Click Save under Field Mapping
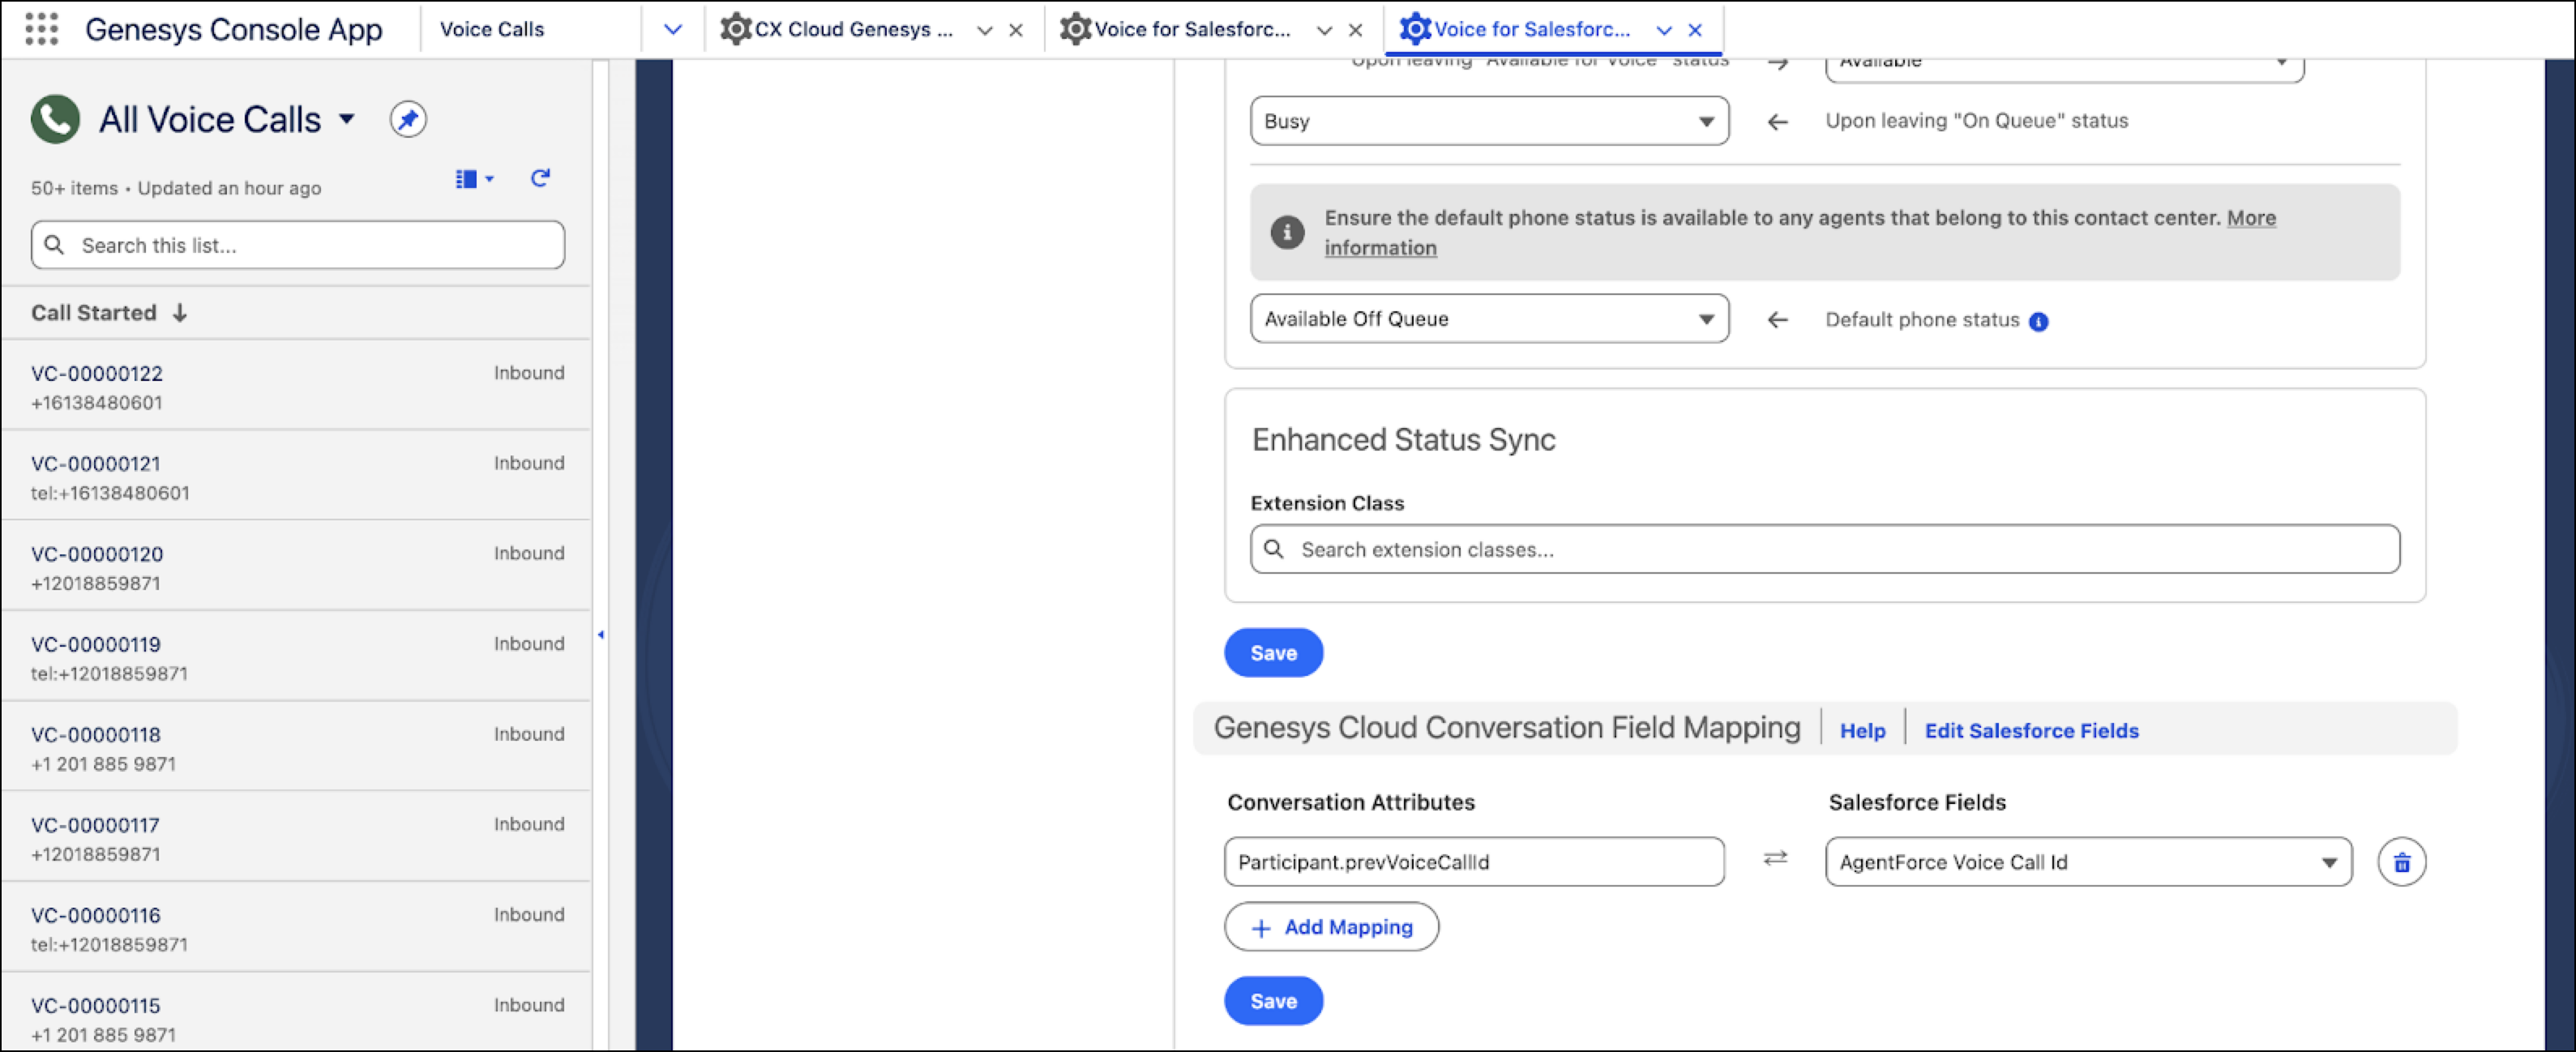This screenshot has width=2576, height=1052. coord(1273,1001)
